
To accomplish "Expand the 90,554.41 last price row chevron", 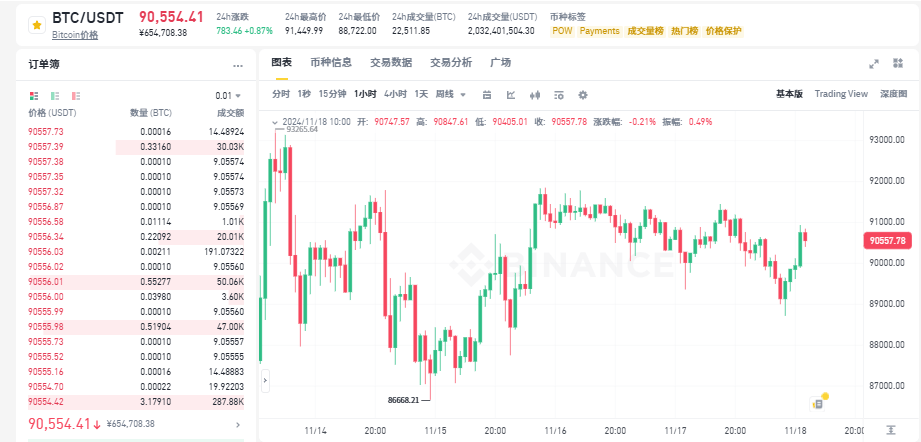I will tap(237, 424).
